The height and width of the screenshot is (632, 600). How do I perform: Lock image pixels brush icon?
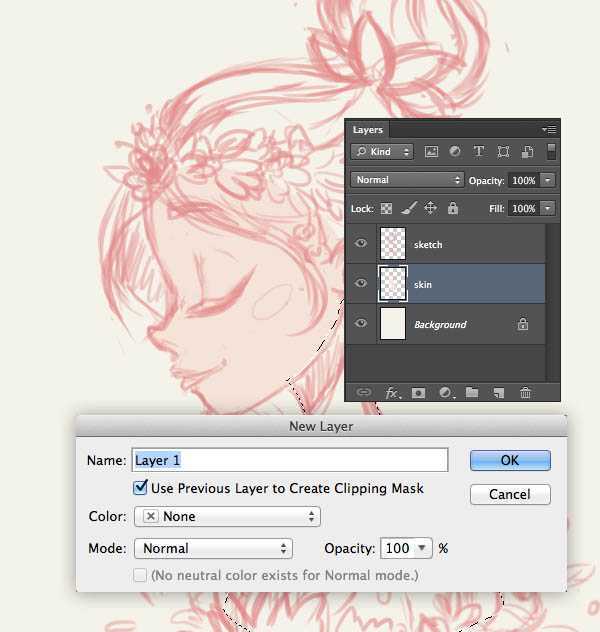click(409, 208)
